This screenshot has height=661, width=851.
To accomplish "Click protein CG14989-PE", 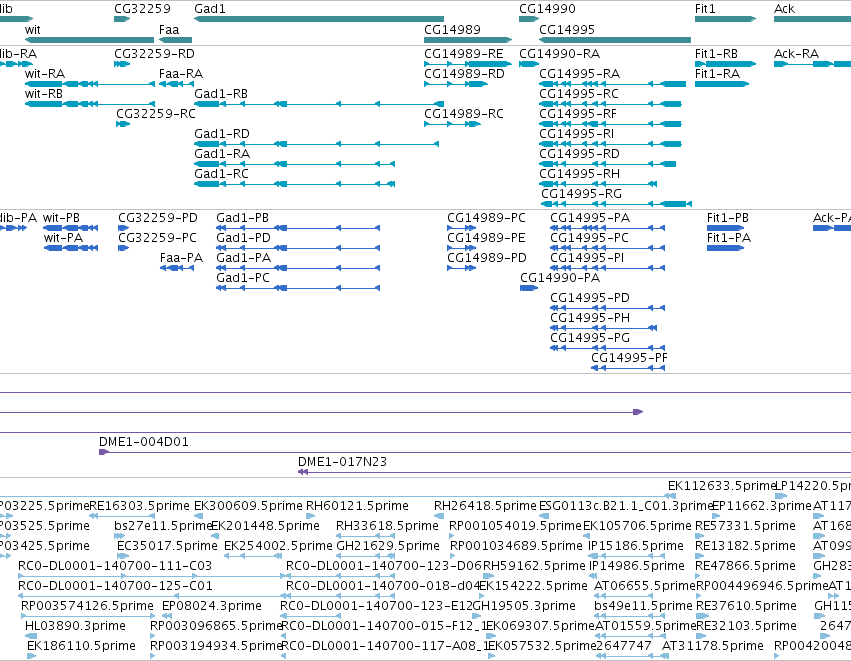I will [x=462, y=248].
